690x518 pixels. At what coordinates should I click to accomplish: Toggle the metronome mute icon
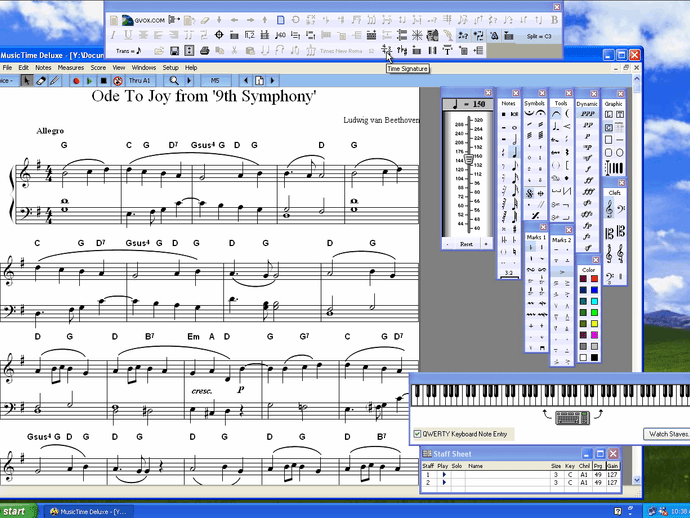pyautogui.click(x=117, y=81)
